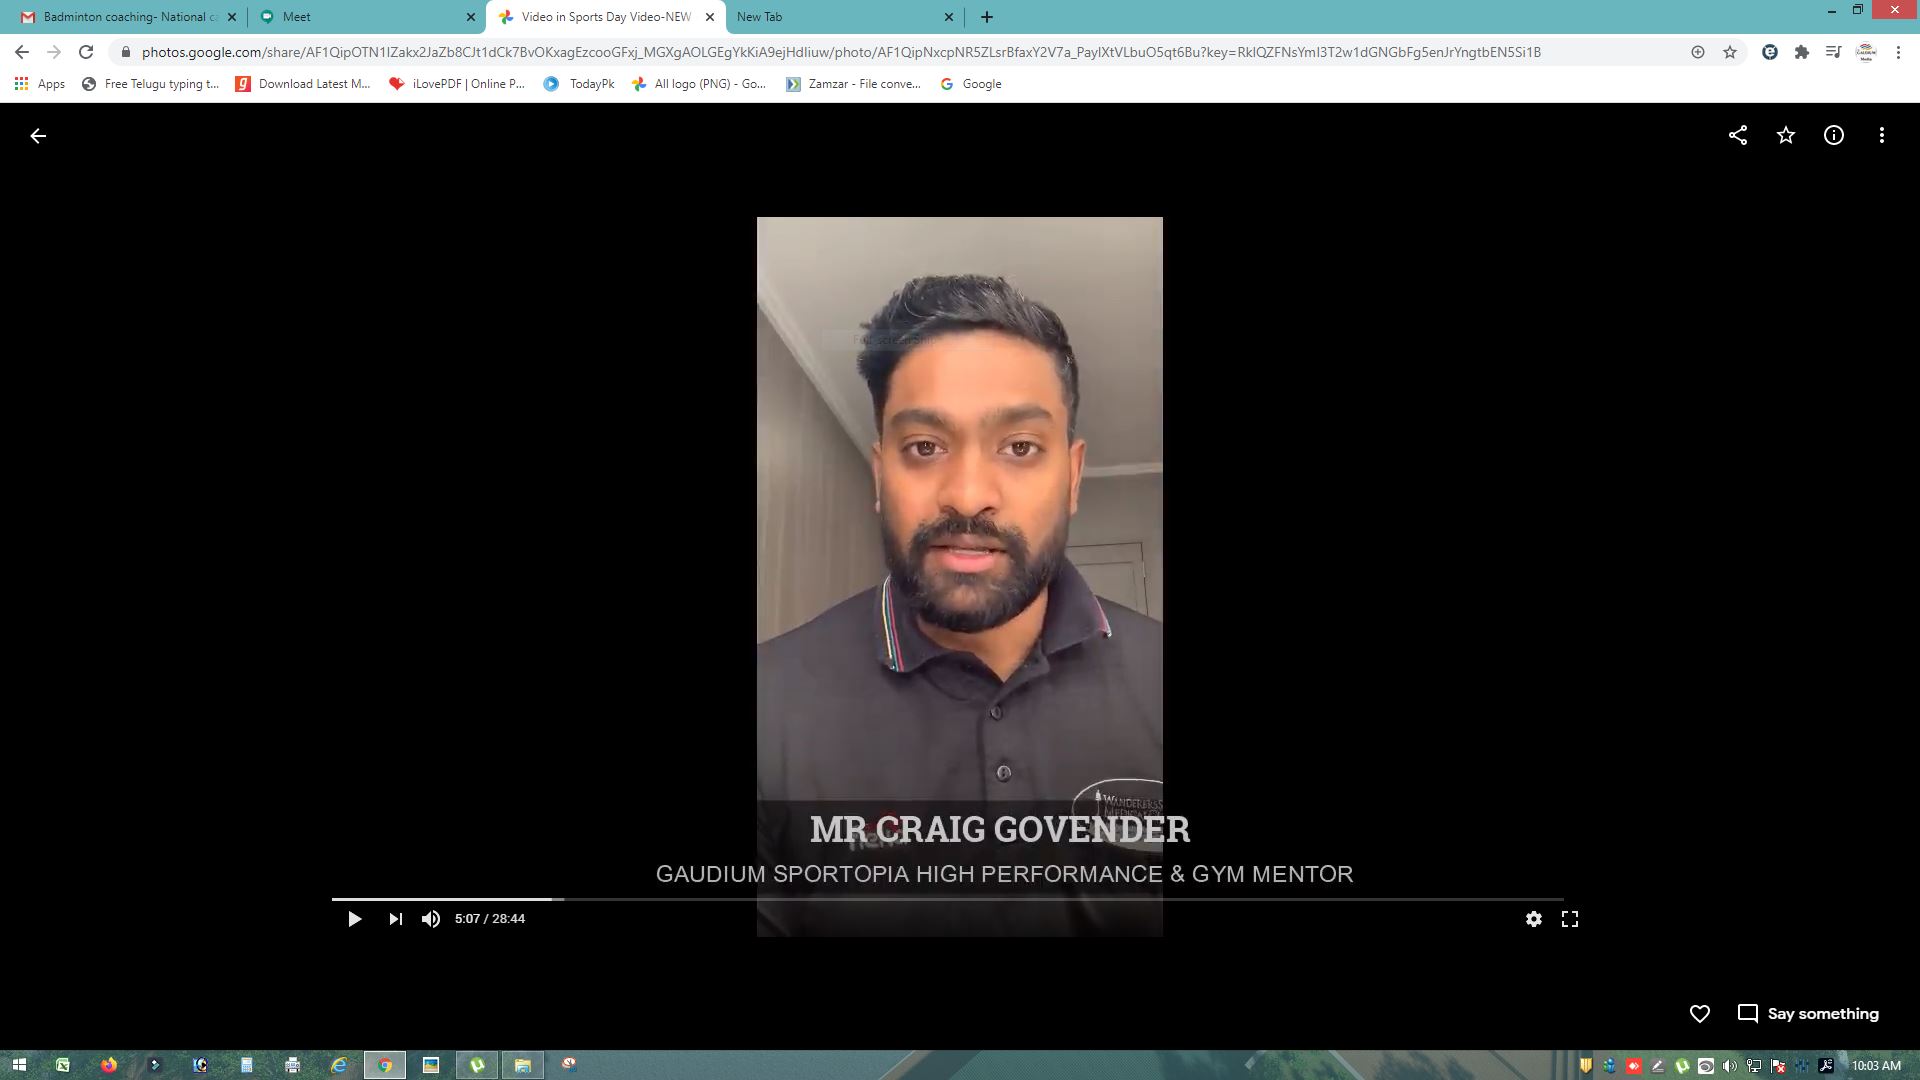Reload the current page
This screenshot has height=1080, width=1920.
point(86,52)
